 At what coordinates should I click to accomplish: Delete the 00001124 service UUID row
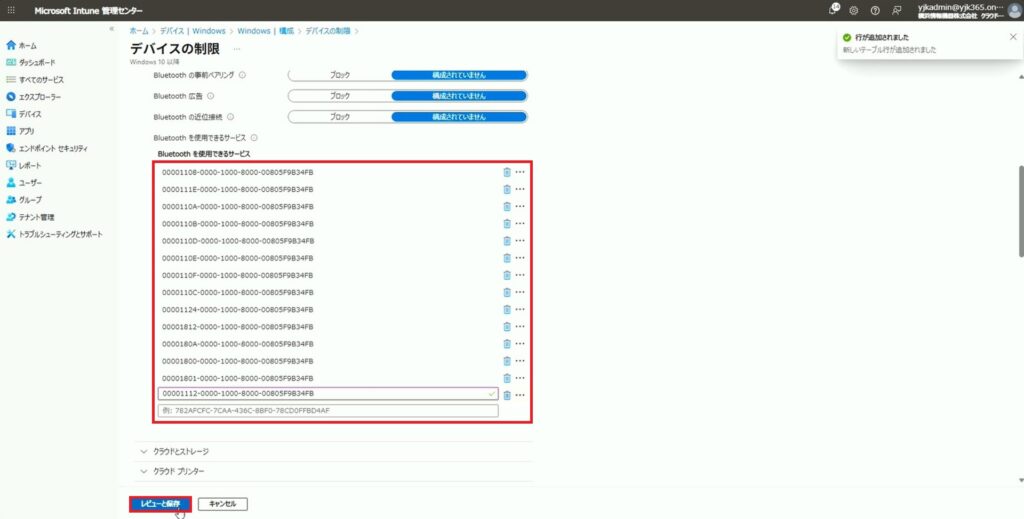(x=507, y=309)
